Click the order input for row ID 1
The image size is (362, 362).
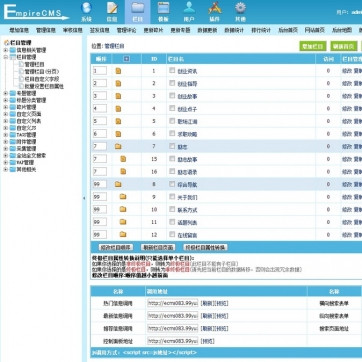[100, 71]
